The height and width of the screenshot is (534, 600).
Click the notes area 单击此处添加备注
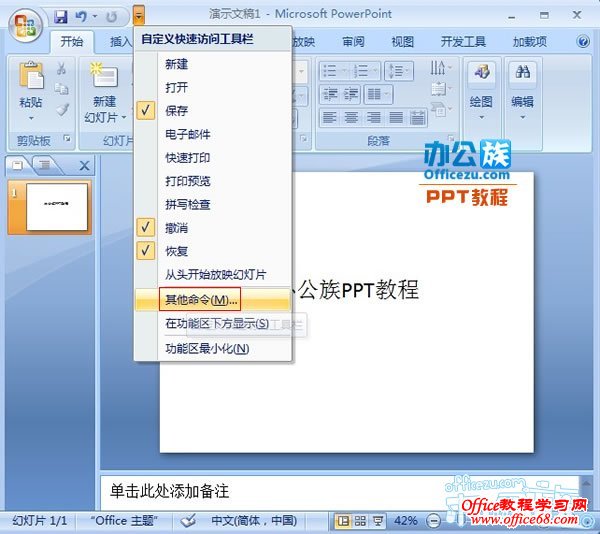coord(169,491)
